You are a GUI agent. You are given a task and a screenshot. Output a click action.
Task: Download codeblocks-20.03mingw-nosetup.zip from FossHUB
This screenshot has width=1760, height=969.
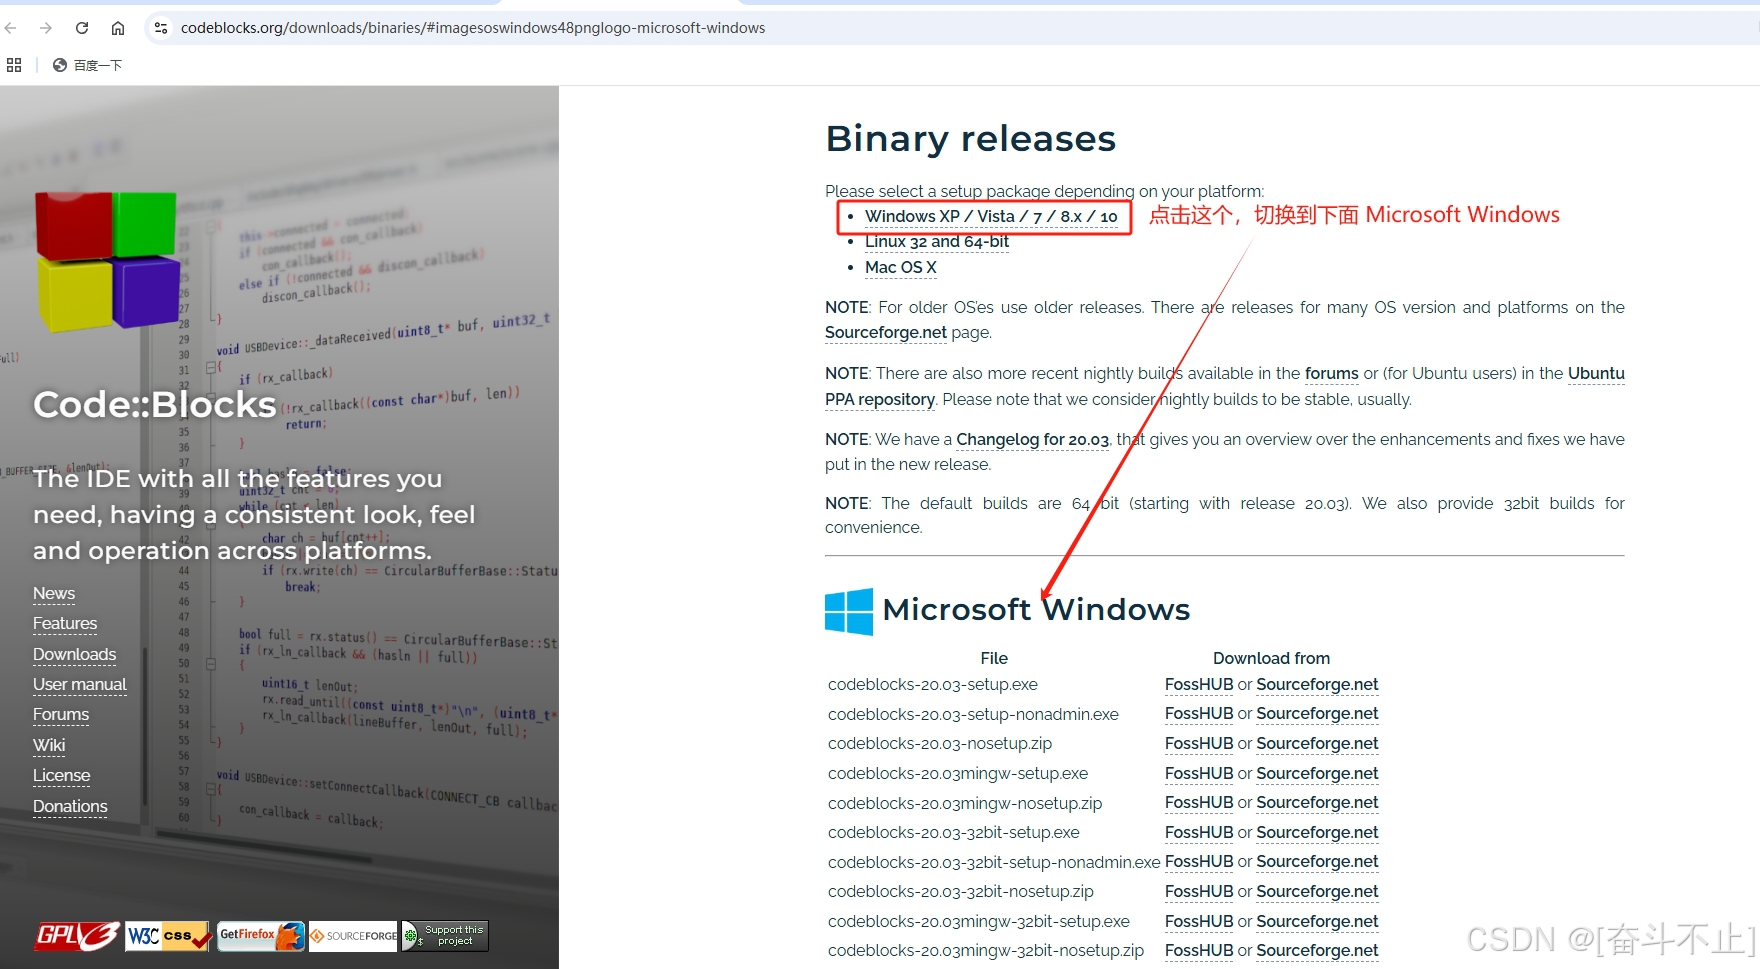click(1199, 803)
